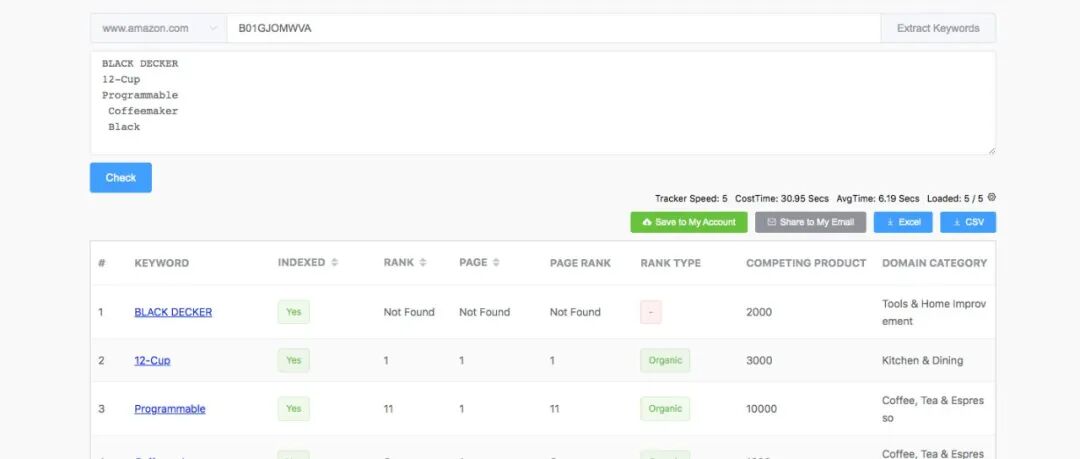This screenshot has width=1080, height=459.
Task: Sort by the RANK column arrows
Action: pos(423,263)
